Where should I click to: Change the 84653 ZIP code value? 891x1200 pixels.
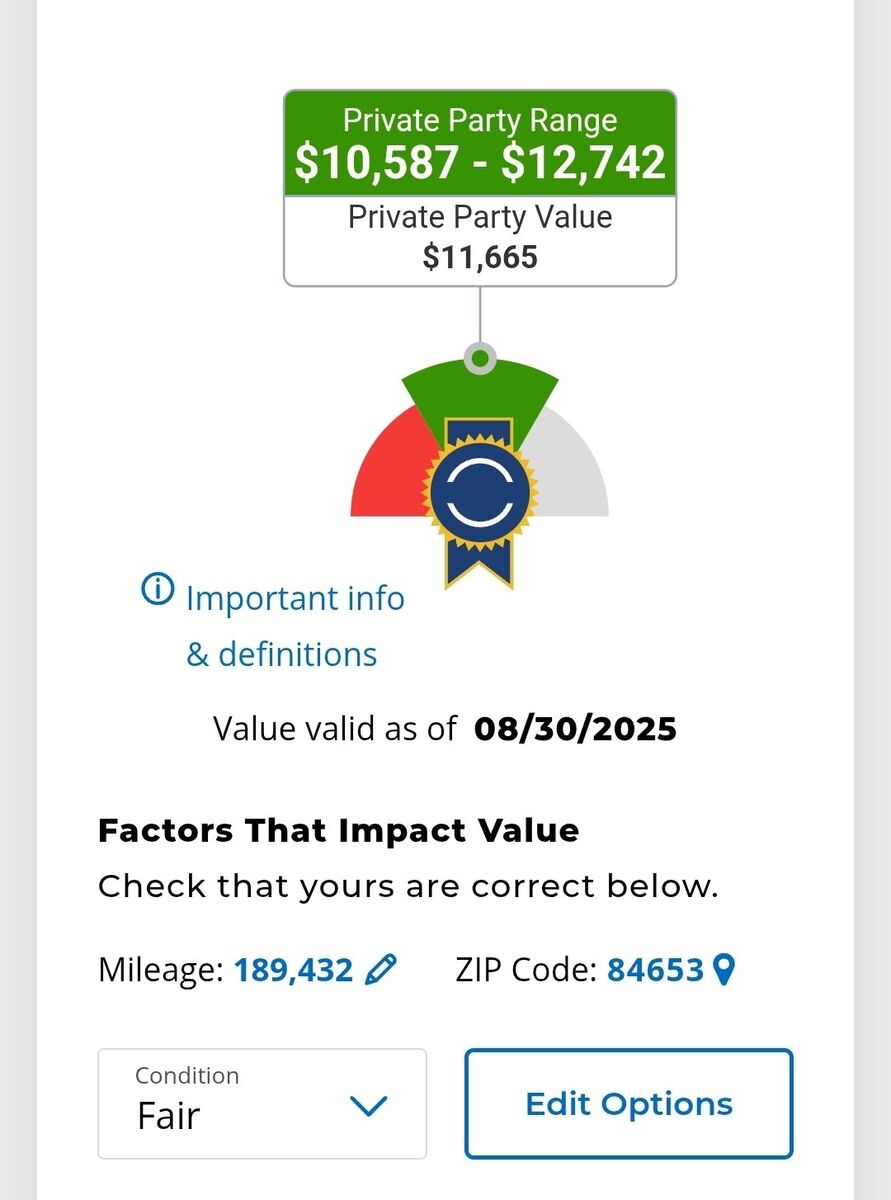pos(655,970)
